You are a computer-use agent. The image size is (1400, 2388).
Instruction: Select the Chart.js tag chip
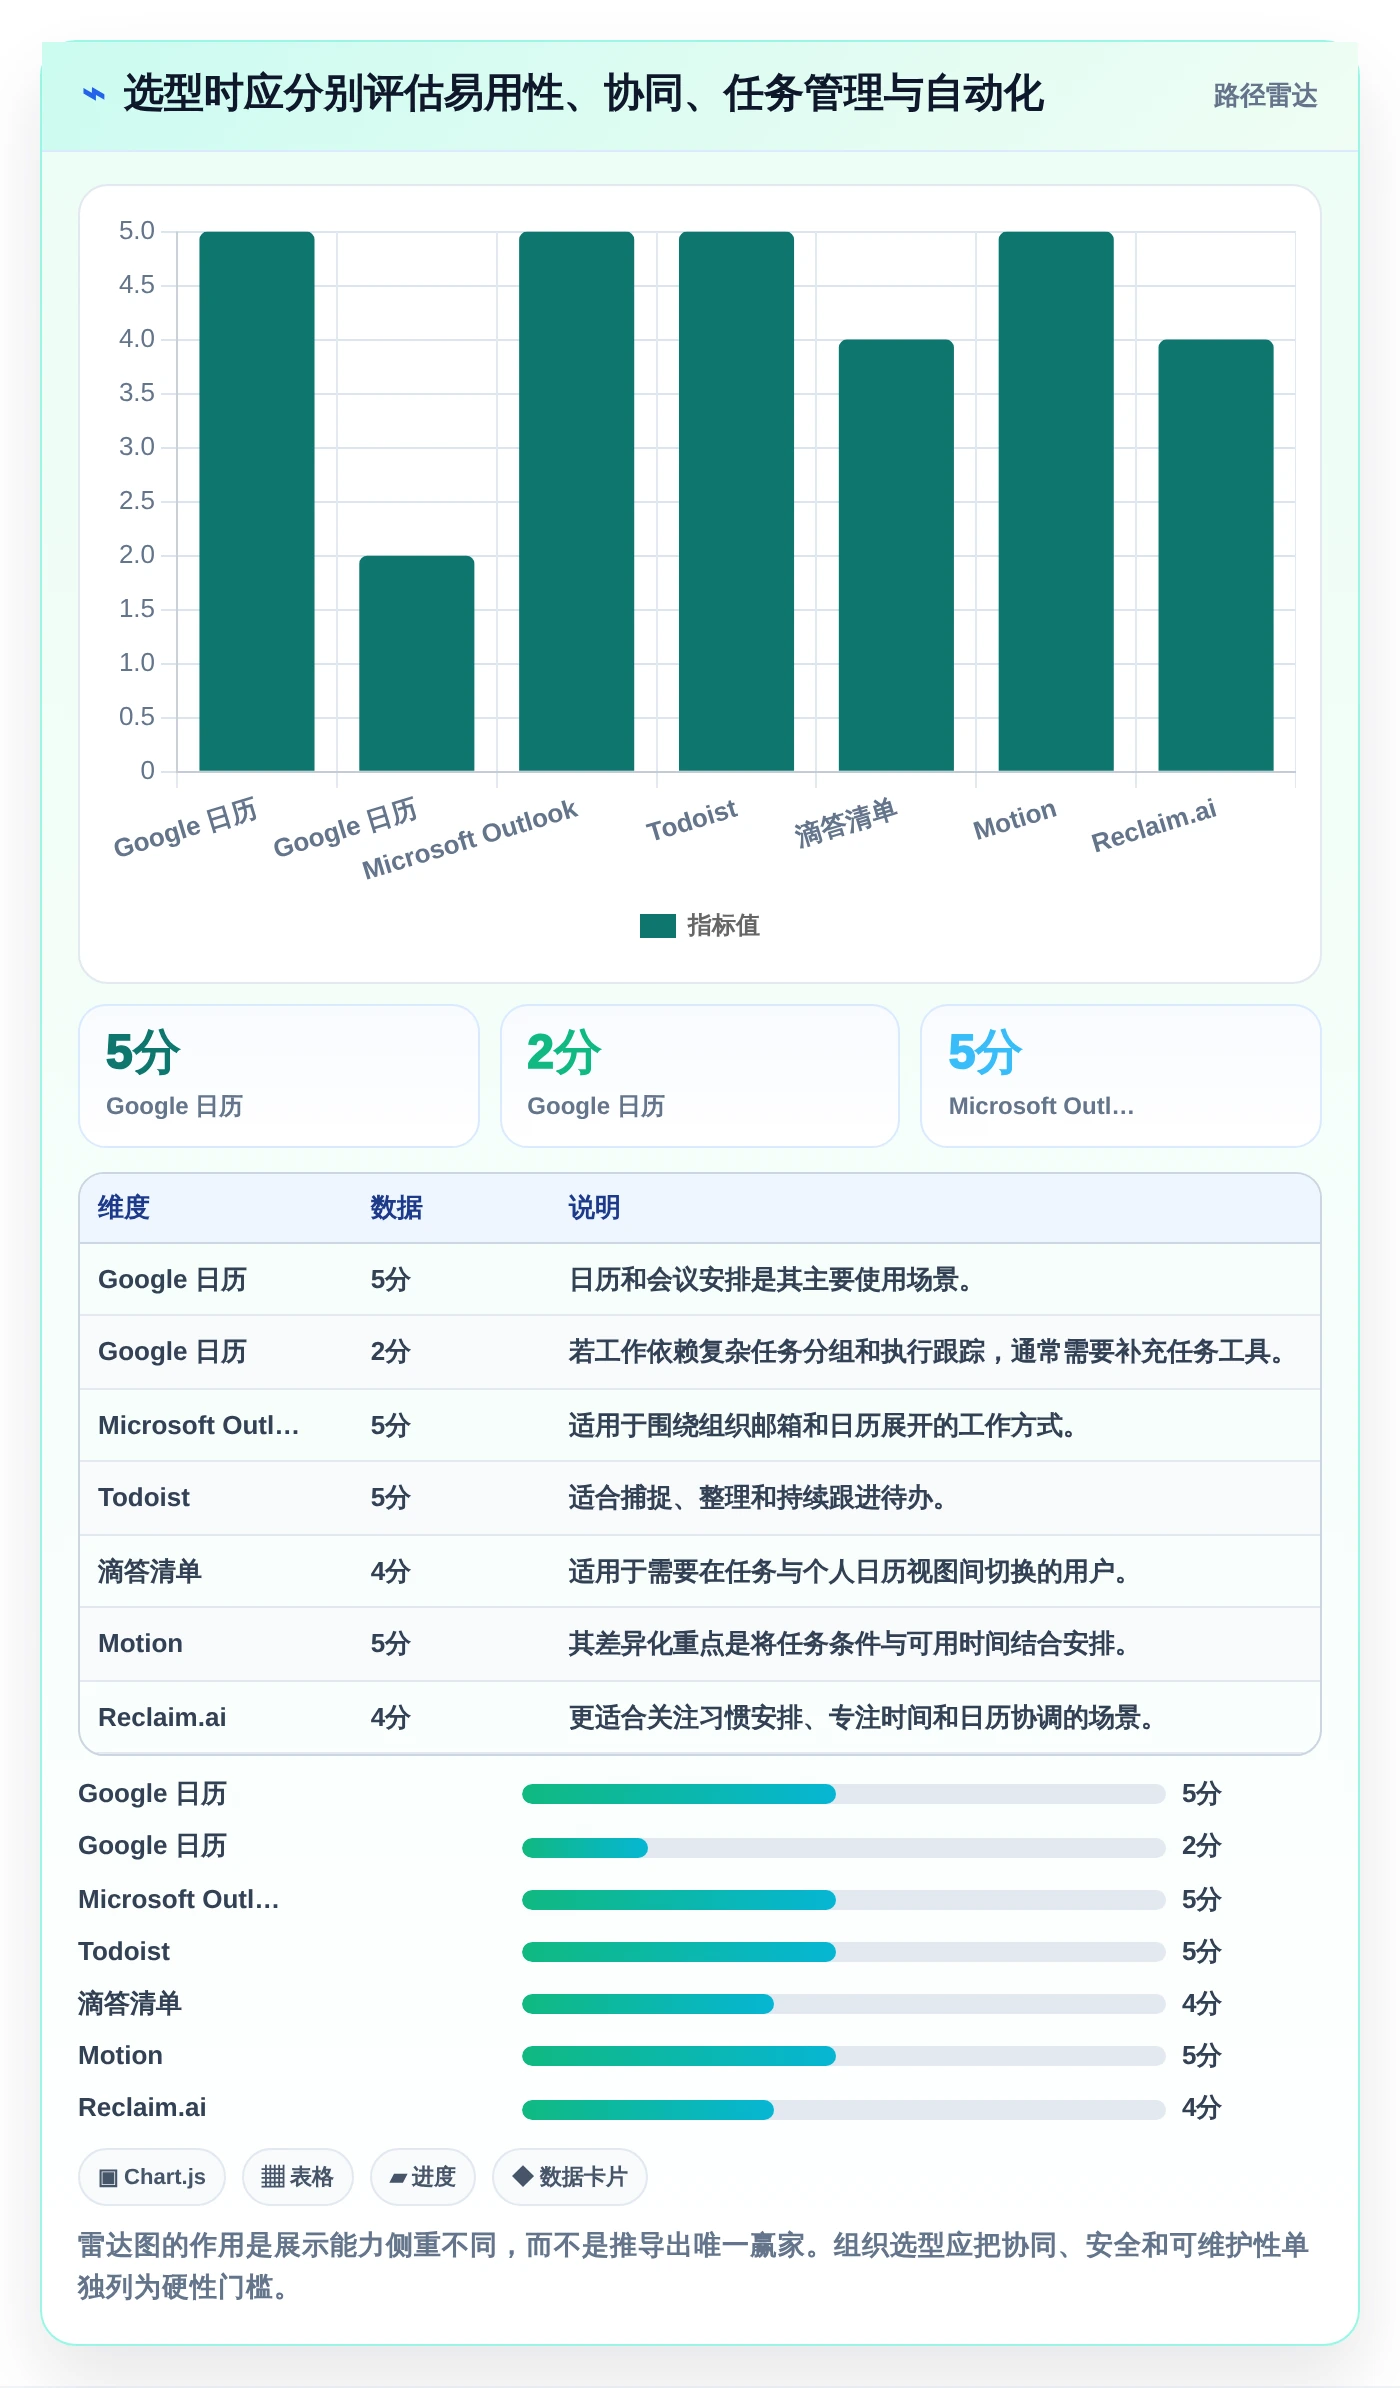click(152, 2176)
